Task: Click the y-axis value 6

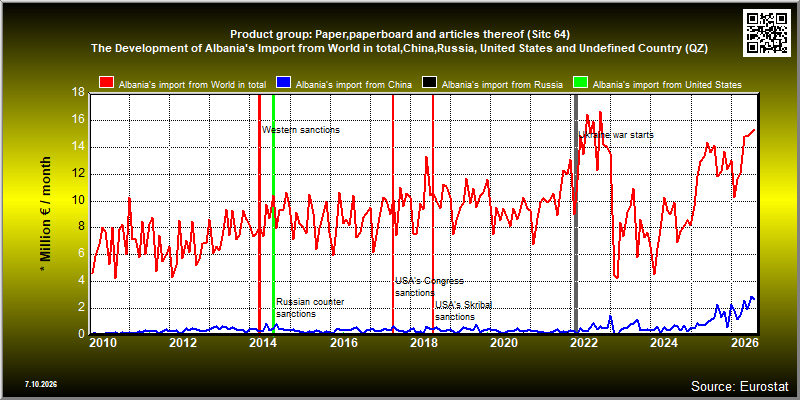Action: coord(82,255)
